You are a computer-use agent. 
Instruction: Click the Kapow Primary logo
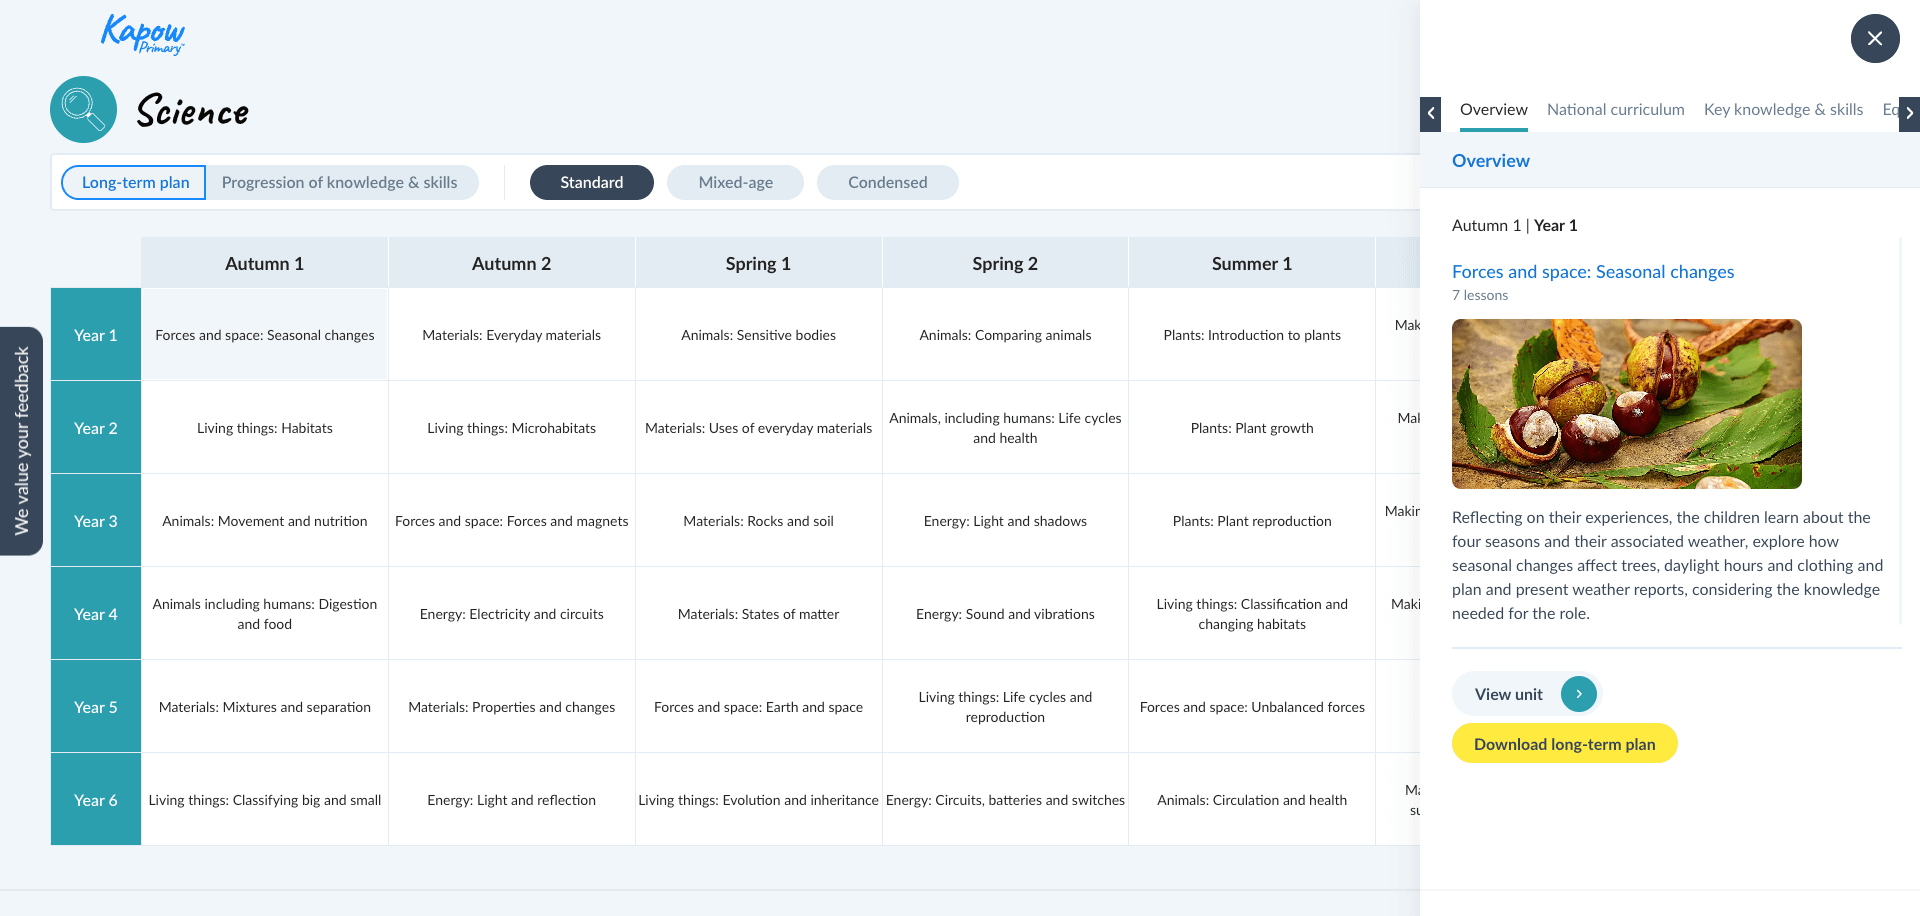click(x=142, y=34)
